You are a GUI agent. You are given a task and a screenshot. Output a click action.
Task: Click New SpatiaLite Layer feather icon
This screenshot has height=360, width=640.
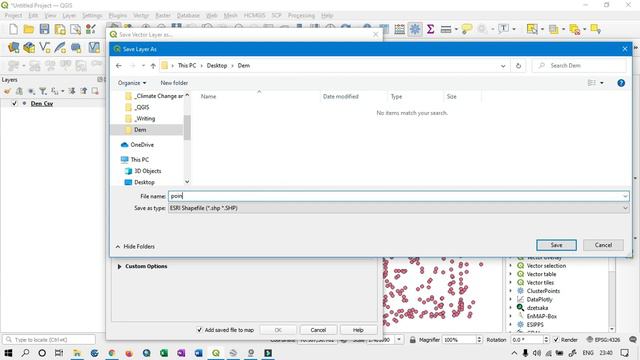(x=60, y=48)
